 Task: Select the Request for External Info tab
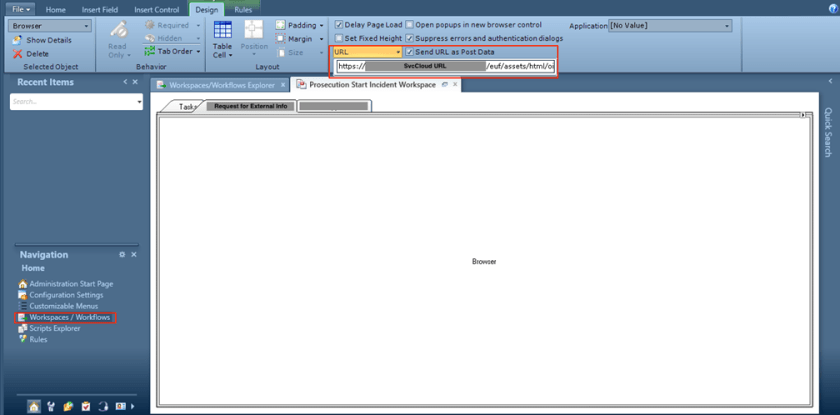[250, 105]
